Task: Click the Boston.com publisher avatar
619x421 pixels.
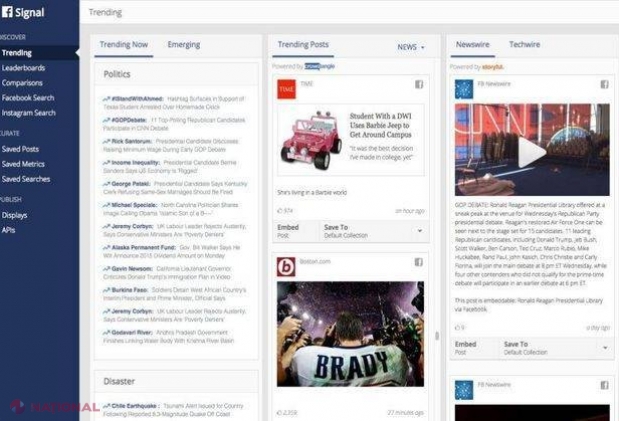Action: (x=286, y=267)
